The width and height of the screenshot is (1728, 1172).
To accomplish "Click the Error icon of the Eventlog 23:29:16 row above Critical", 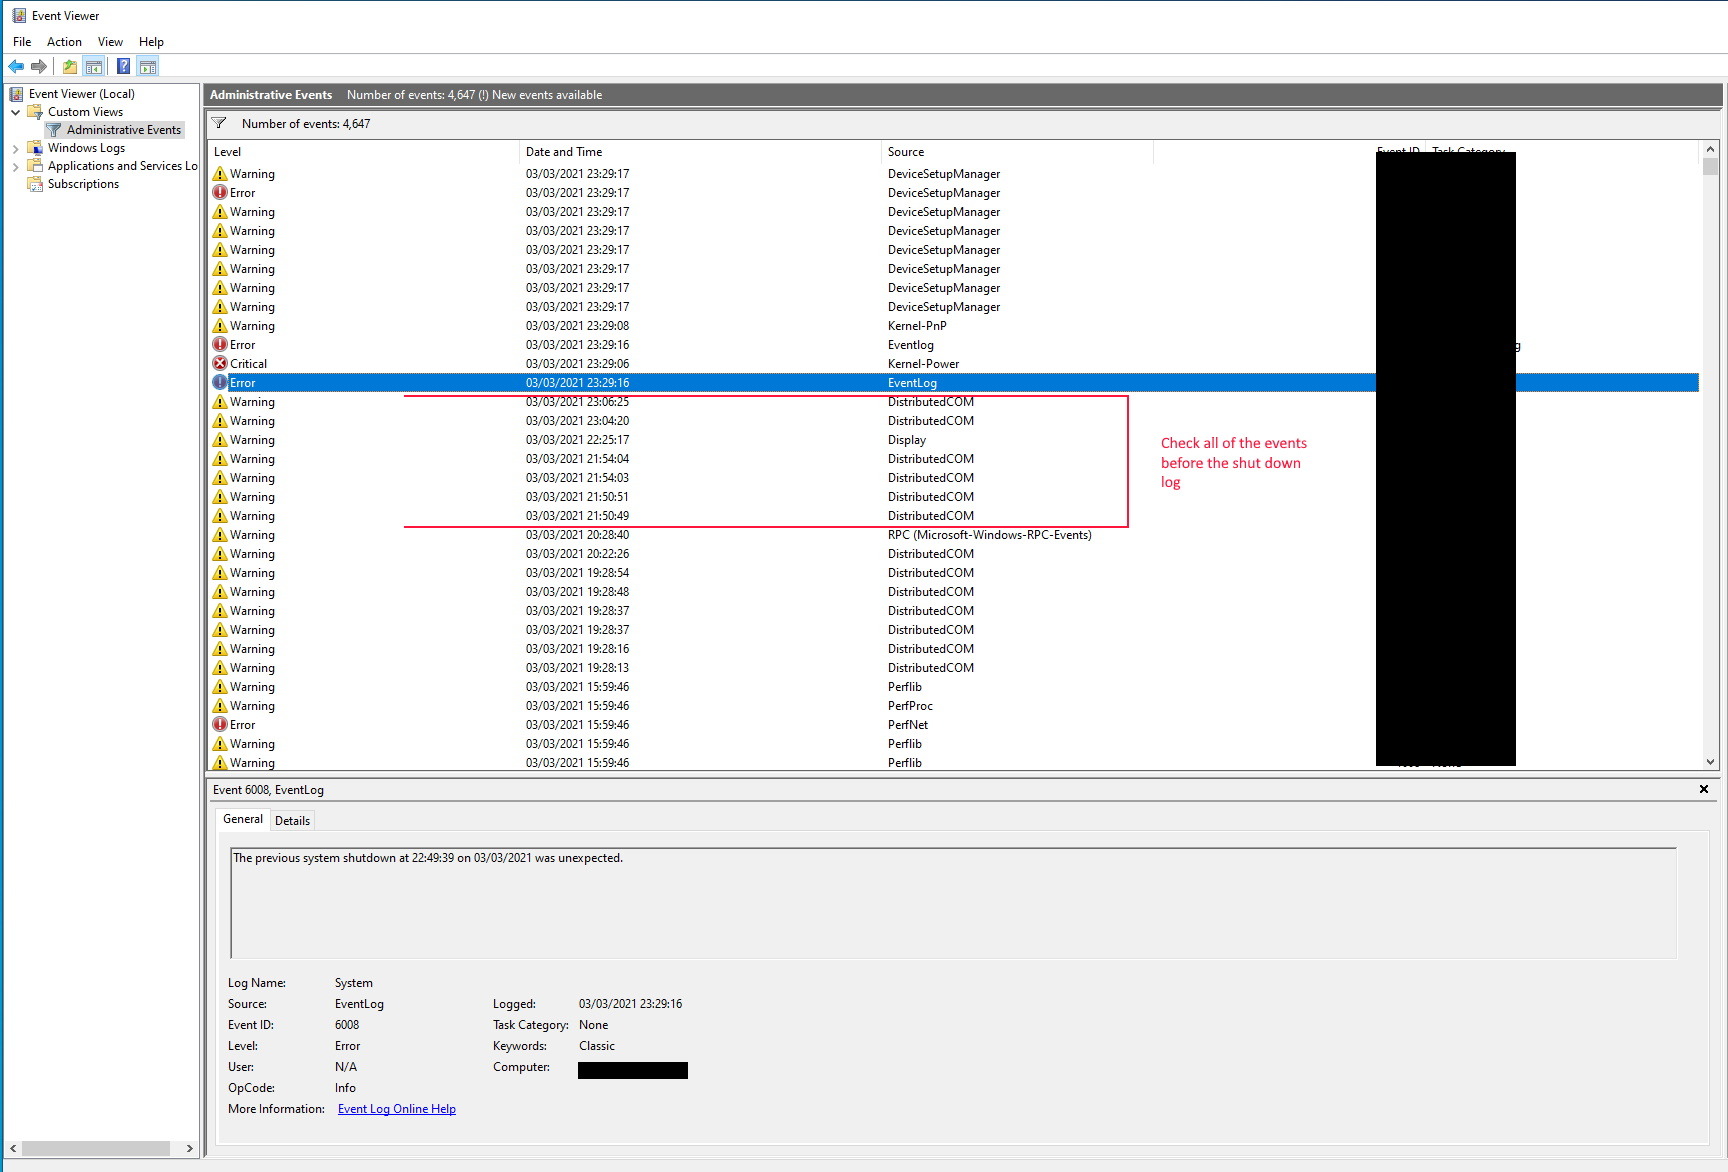I will [220, 345].
